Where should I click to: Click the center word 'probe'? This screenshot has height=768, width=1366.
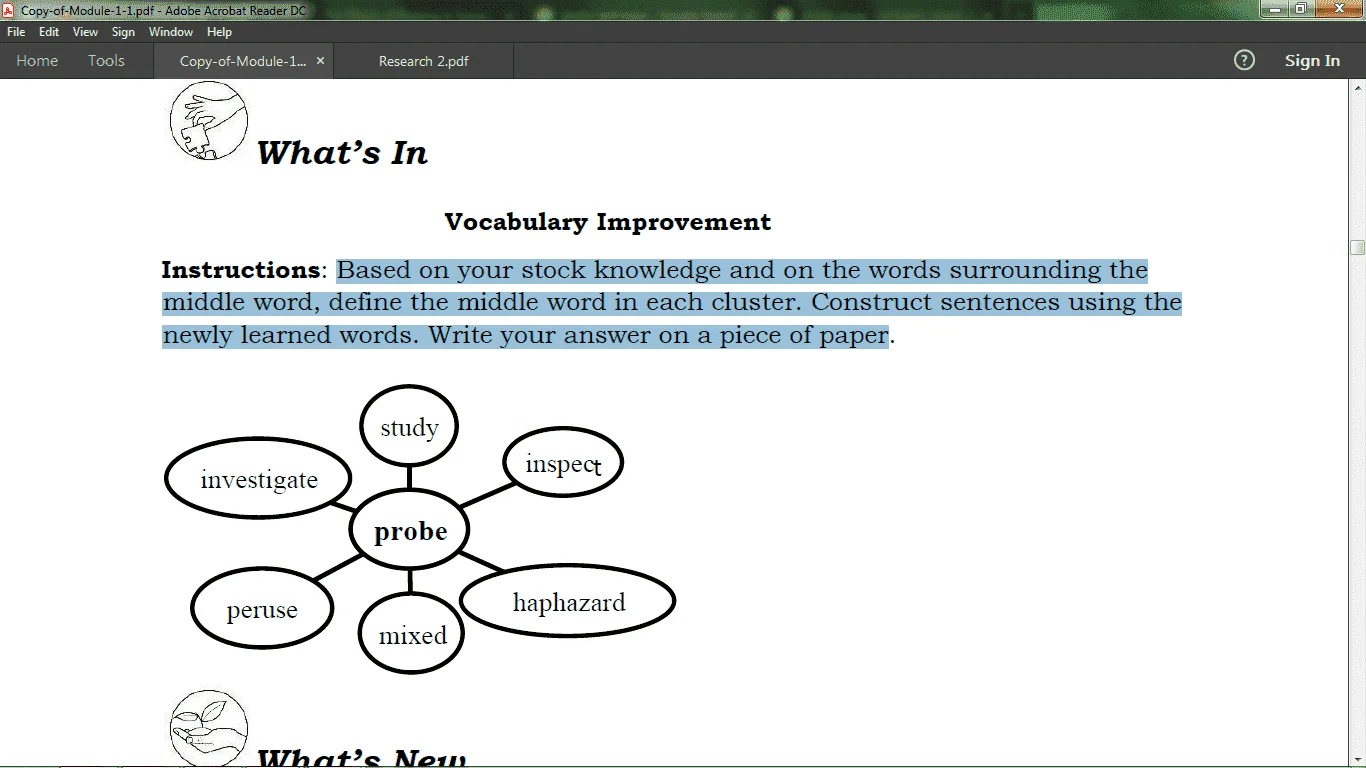410,532
